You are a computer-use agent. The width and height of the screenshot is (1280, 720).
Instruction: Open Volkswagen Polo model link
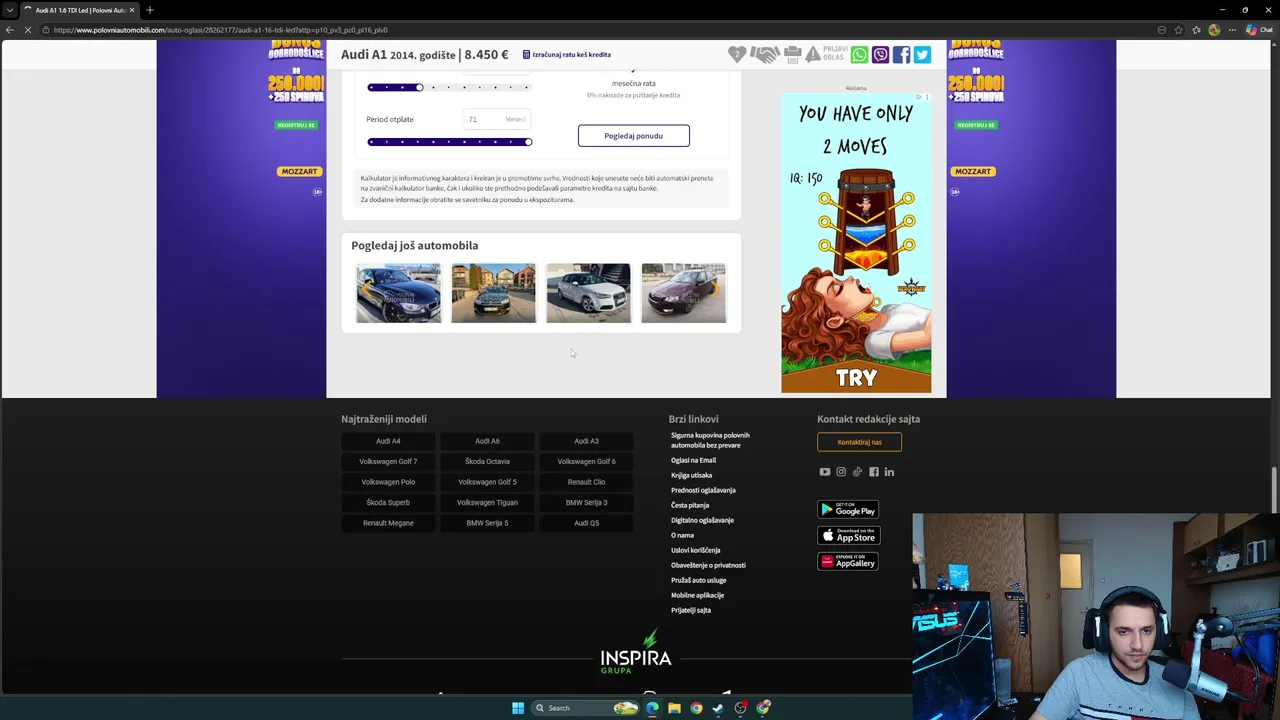(388, 482)
